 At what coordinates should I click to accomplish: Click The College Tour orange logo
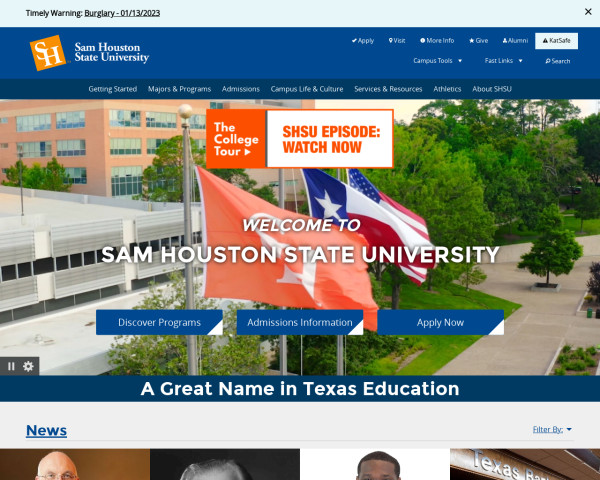pyautogui.click(x=236, y=139)
